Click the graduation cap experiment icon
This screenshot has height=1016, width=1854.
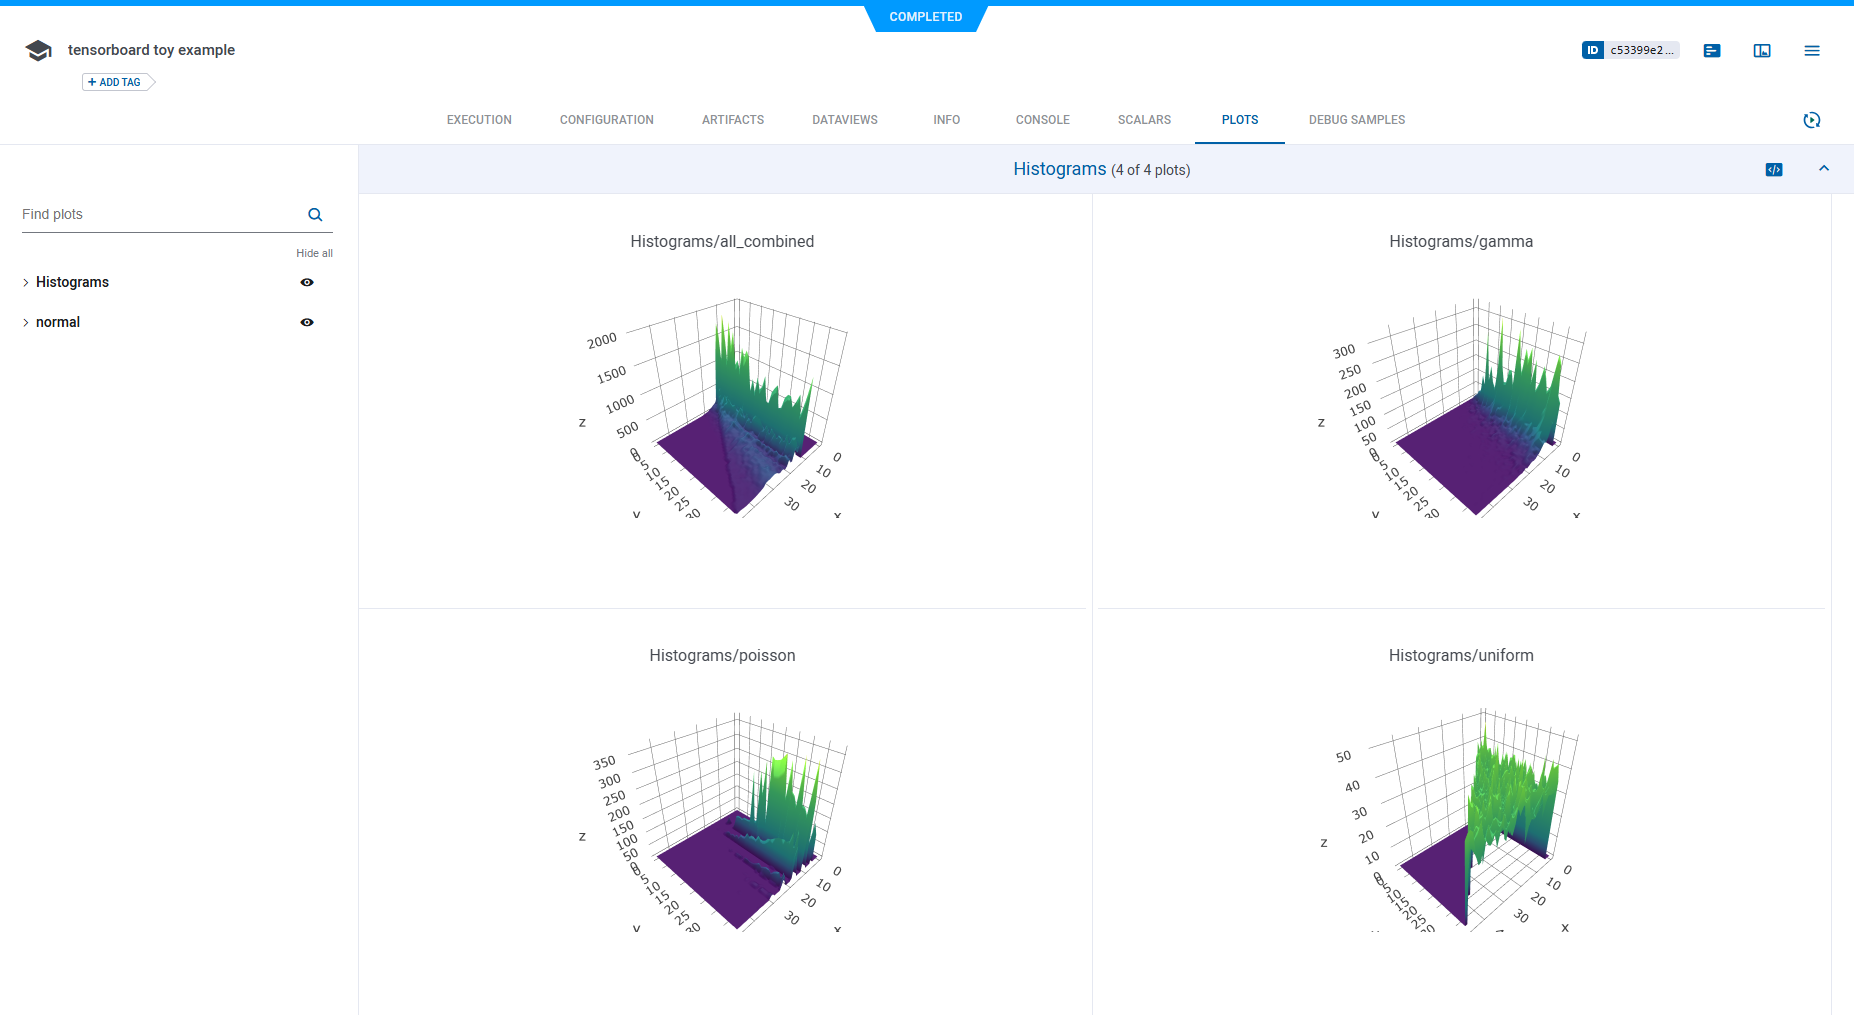click(38, 51)
